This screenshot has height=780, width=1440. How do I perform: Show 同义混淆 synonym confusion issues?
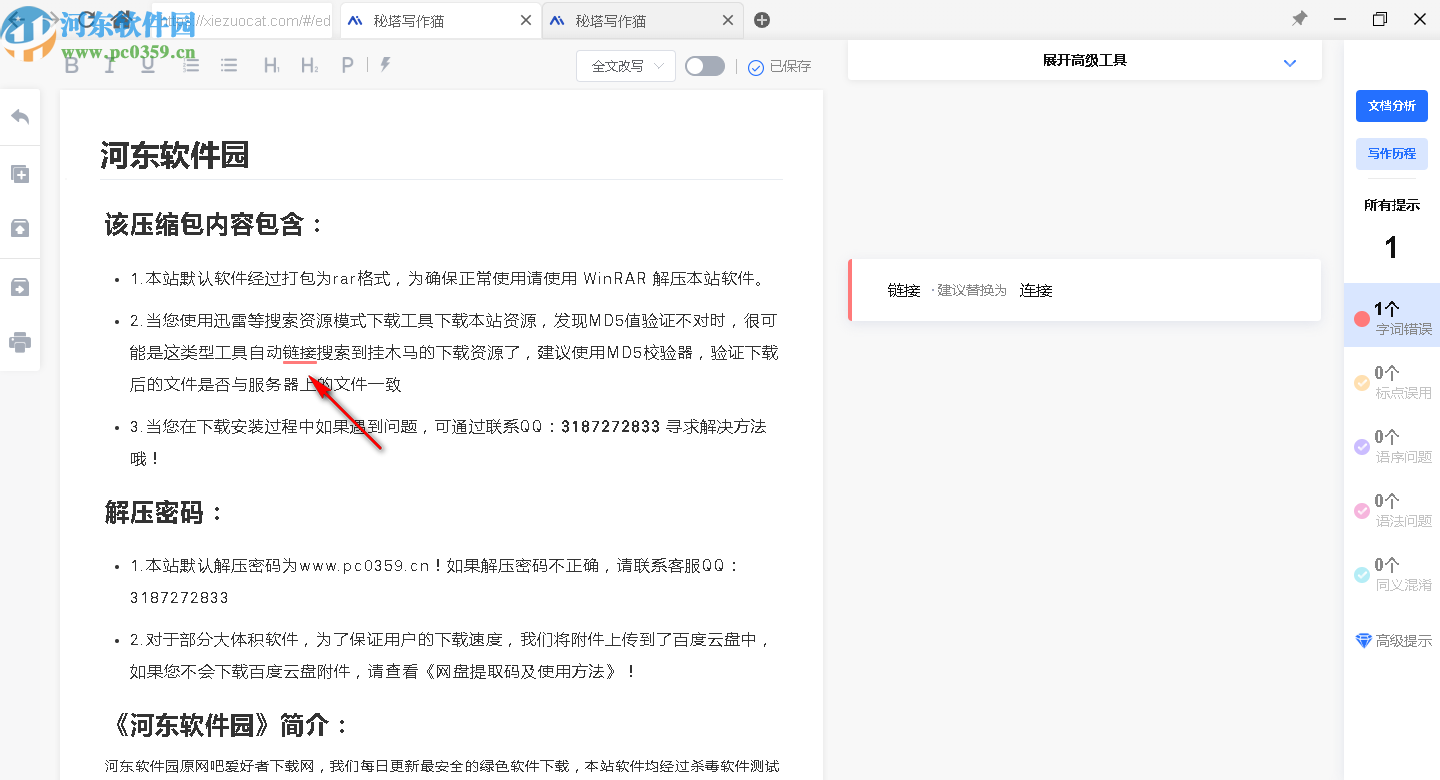tap(1393, 573)
